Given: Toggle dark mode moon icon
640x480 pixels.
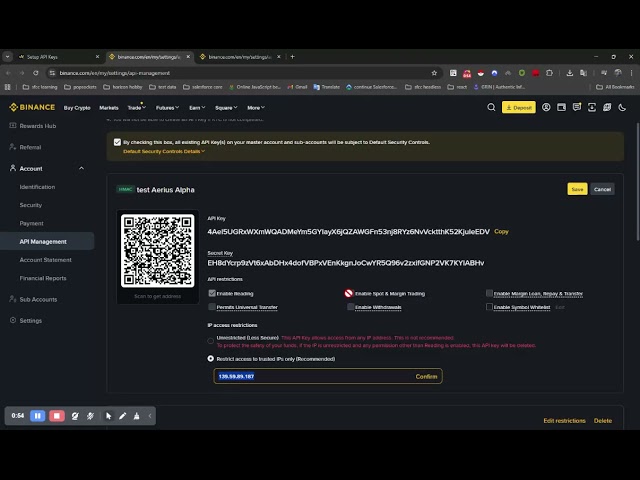Looking at the screenshot, I should 622,107.
